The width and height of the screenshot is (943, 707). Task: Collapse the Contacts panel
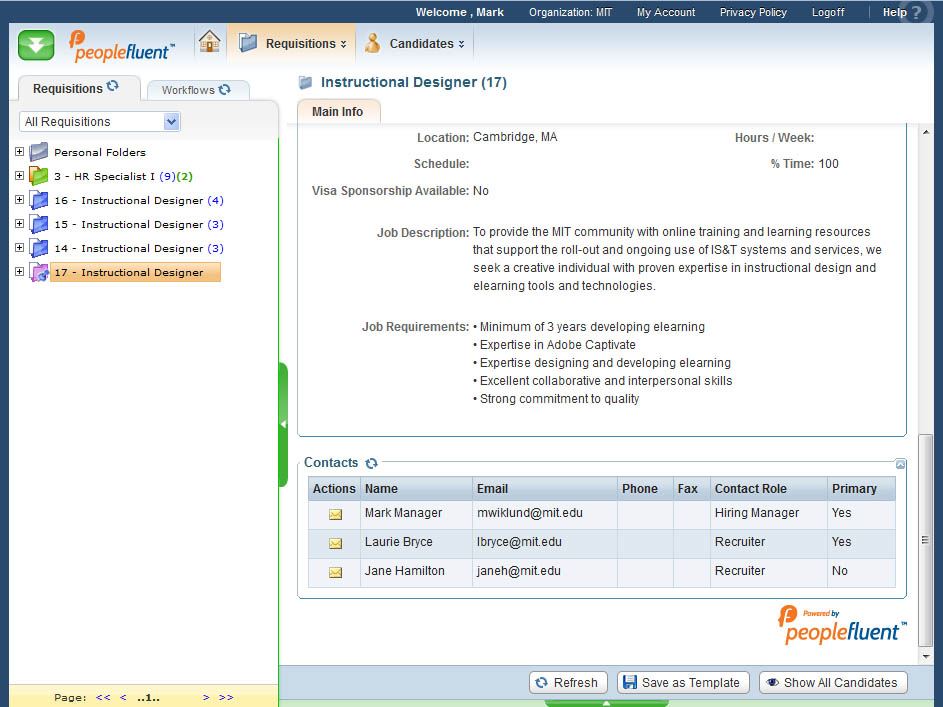(900, 464)
